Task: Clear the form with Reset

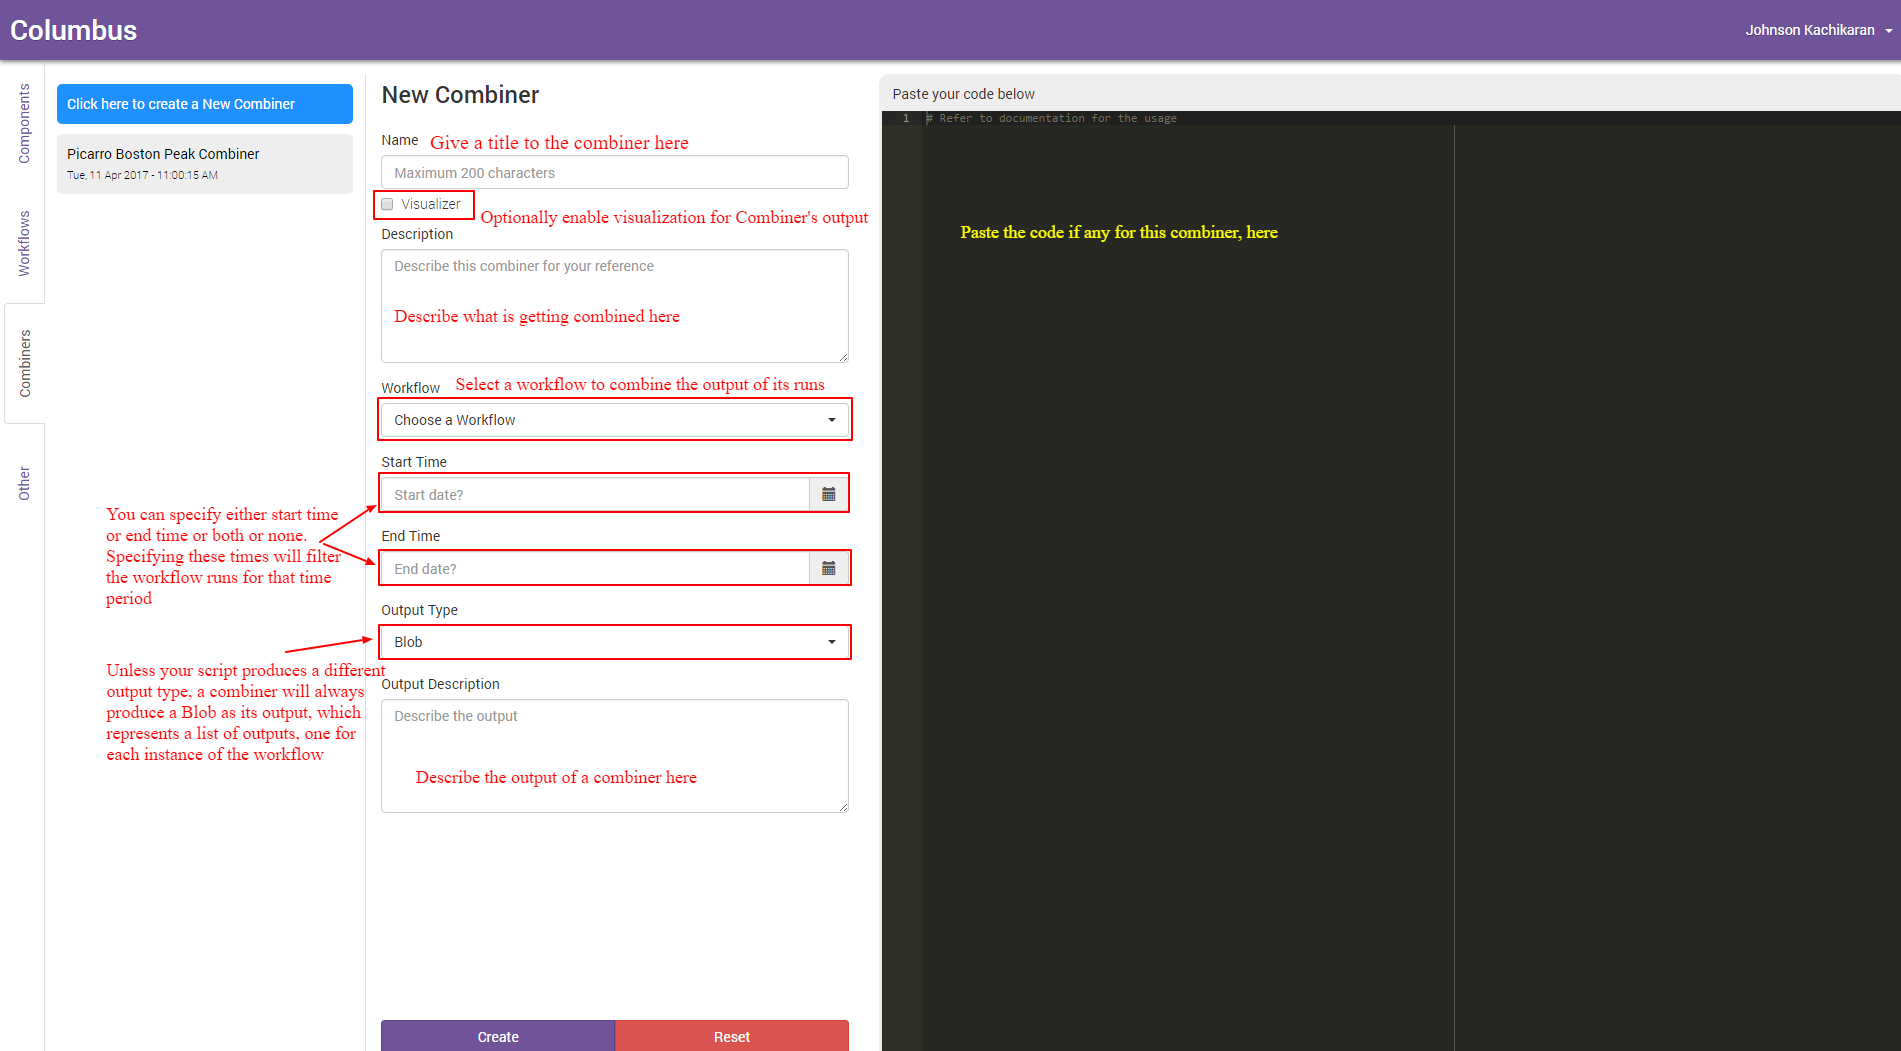Action: 732,1036
